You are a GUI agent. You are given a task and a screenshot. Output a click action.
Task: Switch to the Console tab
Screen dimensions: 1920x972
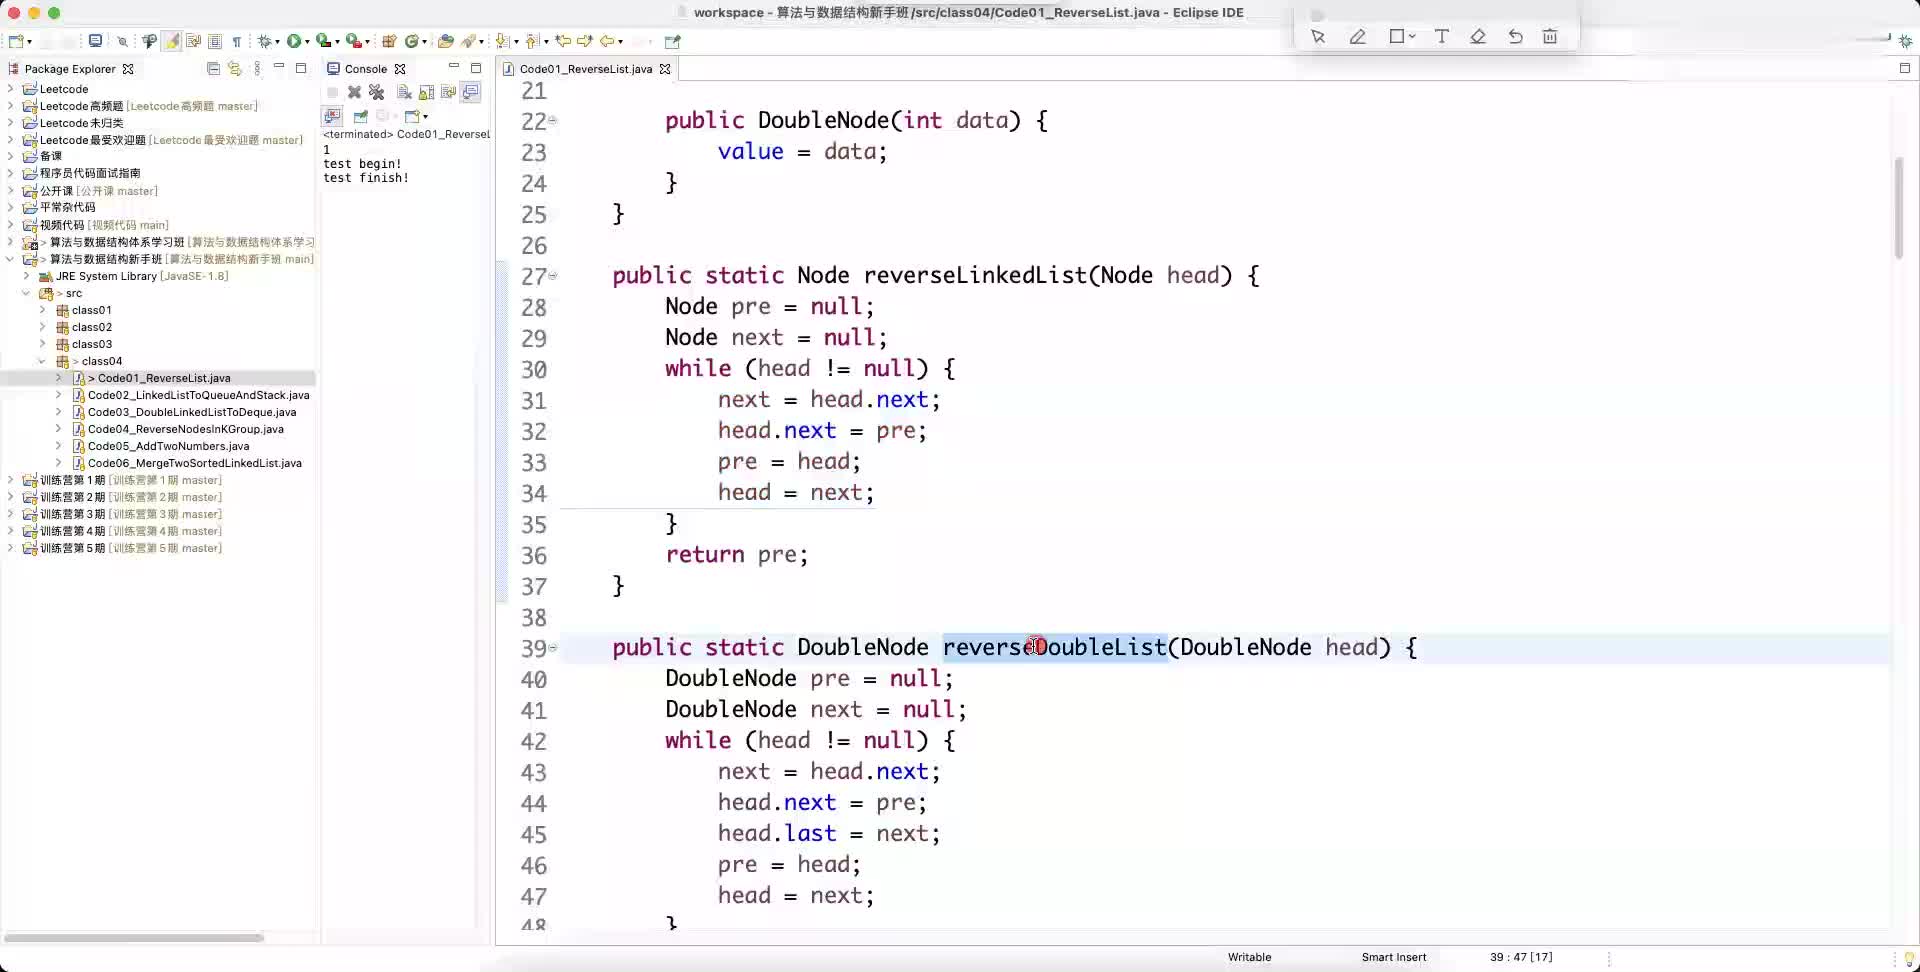point(365,69)
